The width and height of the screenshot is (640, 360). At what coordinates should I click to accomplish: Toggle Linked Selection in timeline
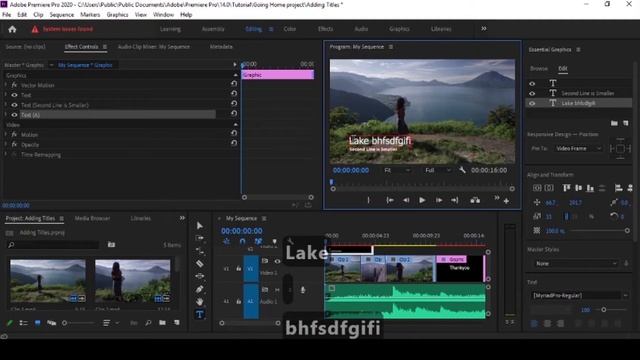258,241
